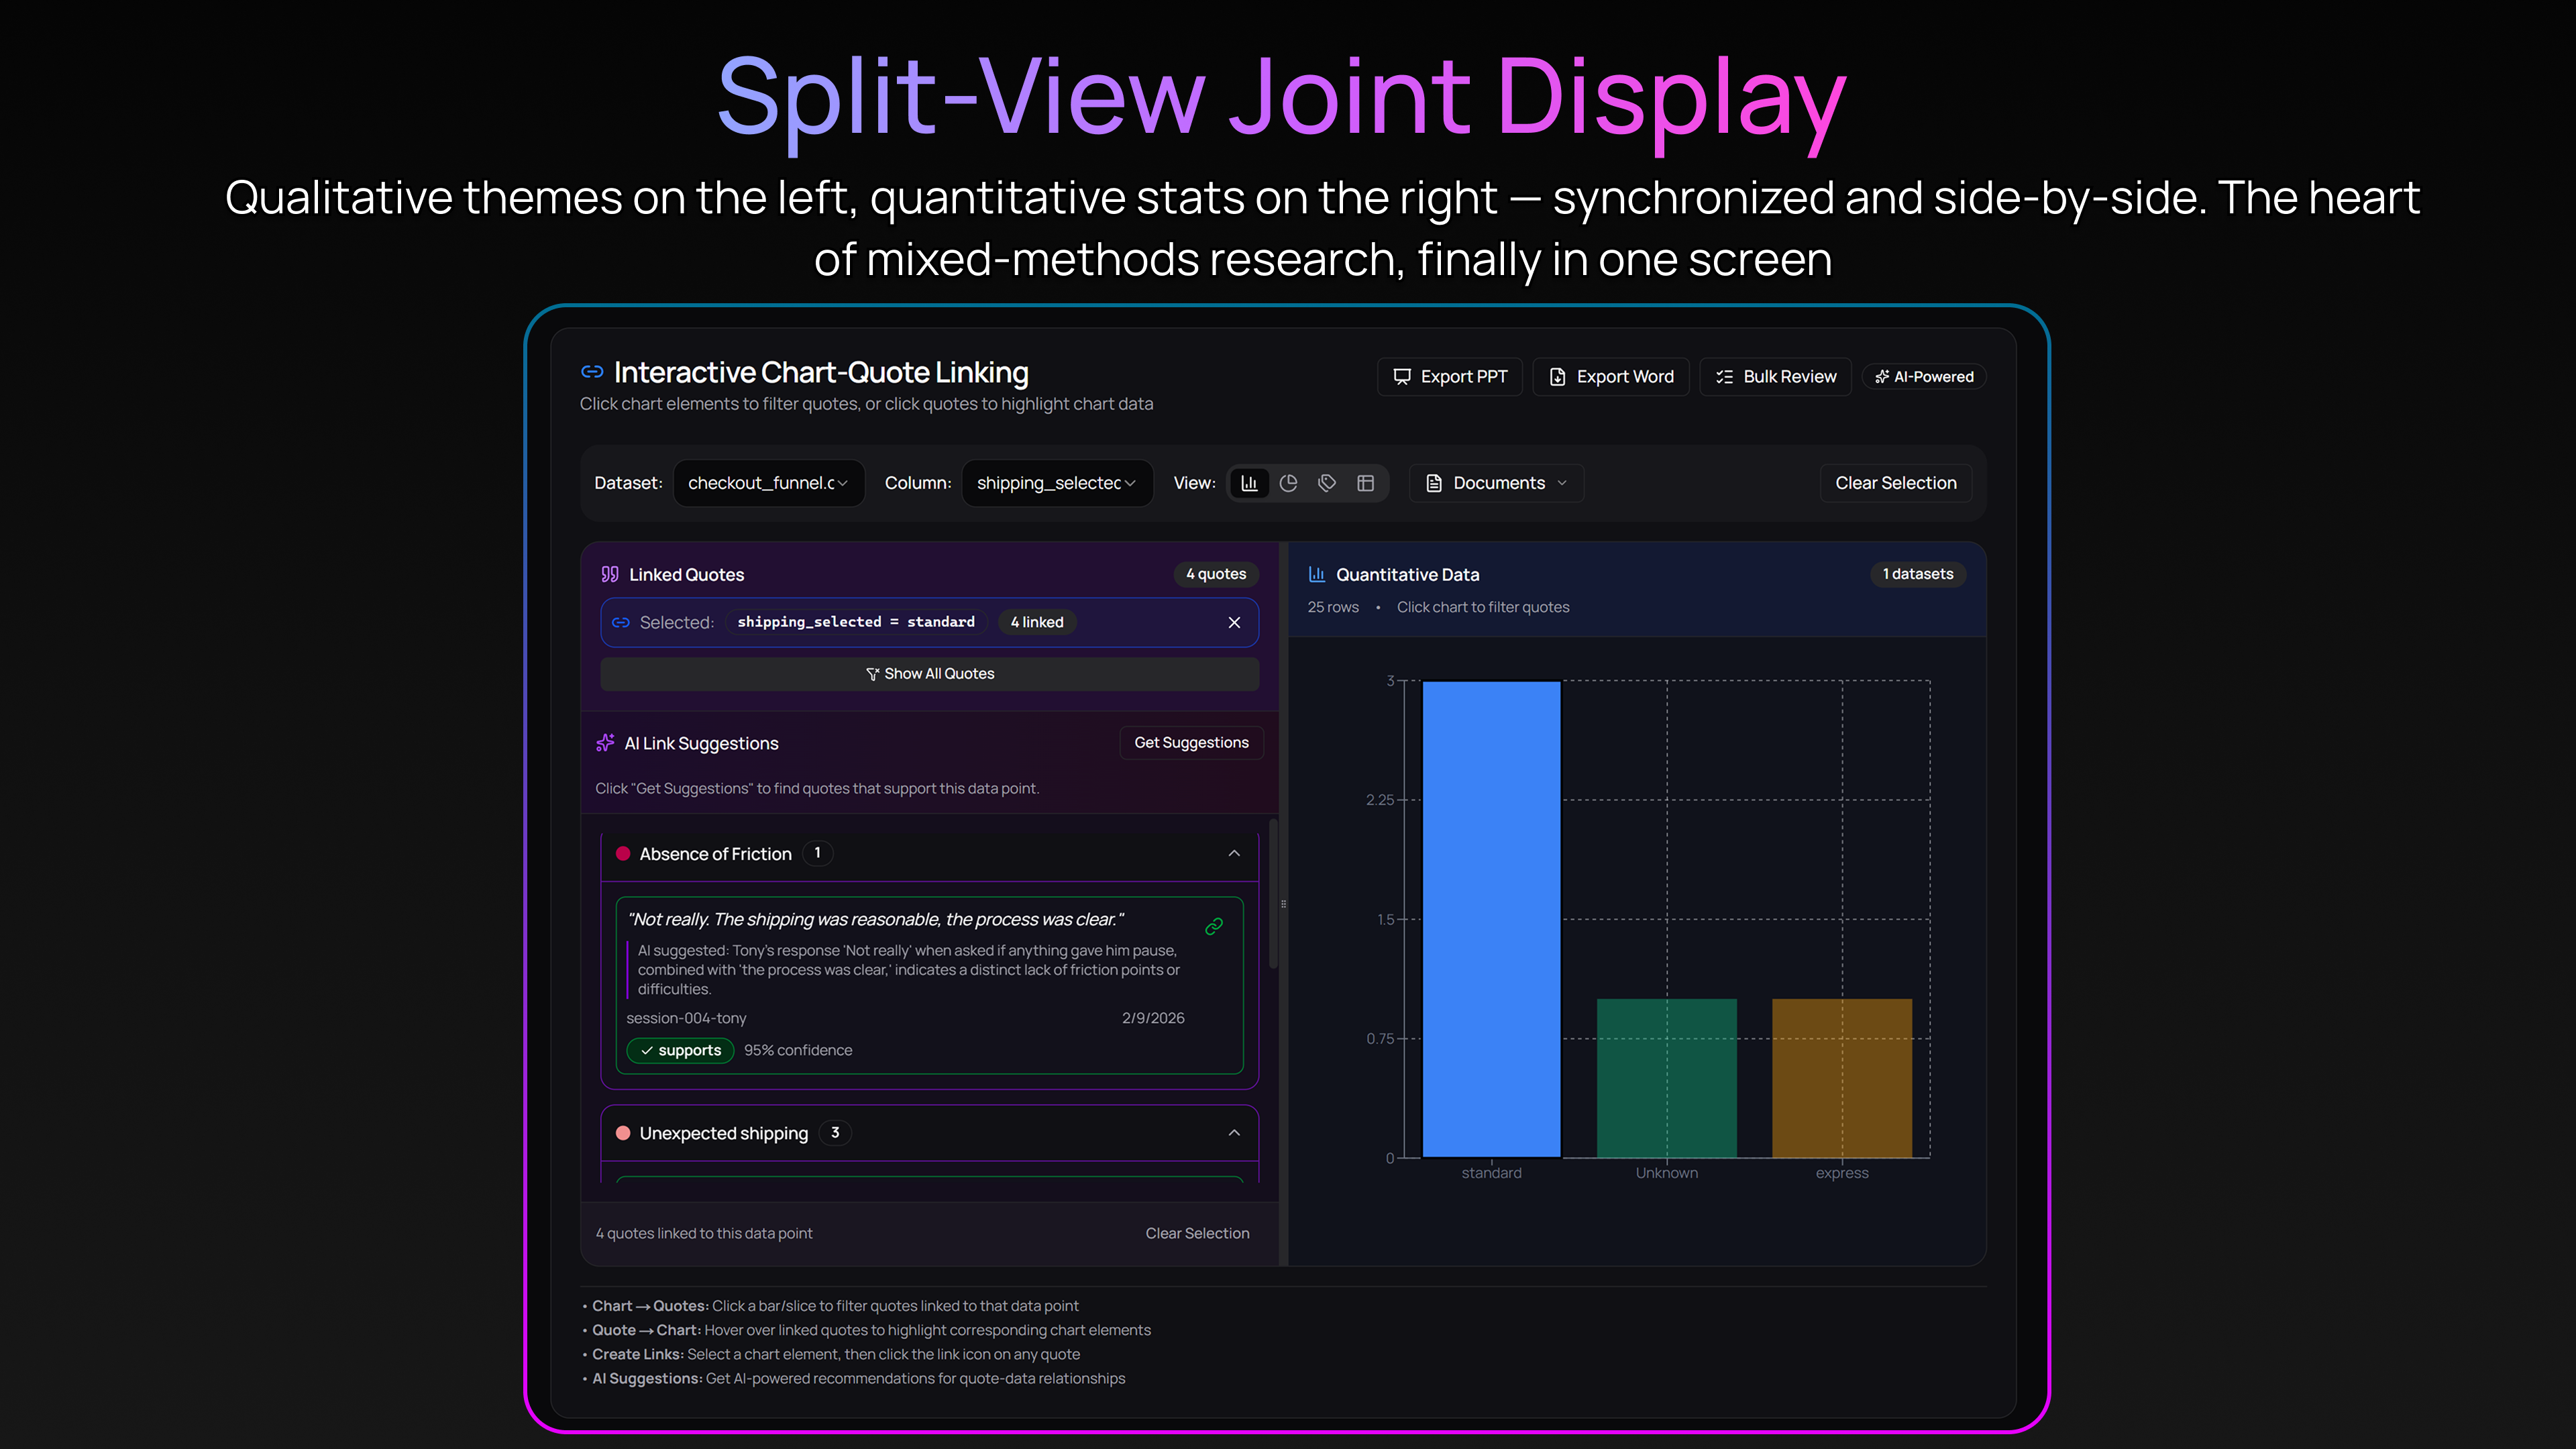
Task: Dismiss the shipping_selected filter with X
Action: (x=1234, y=622)
